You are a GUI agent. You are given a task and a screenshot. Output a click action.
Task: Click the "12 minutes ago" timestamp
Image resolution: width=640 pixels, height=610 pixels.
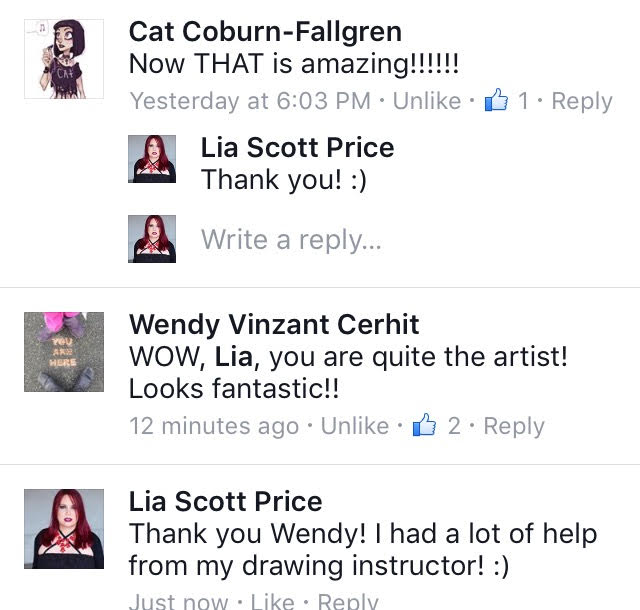click(x=214, y=426)
